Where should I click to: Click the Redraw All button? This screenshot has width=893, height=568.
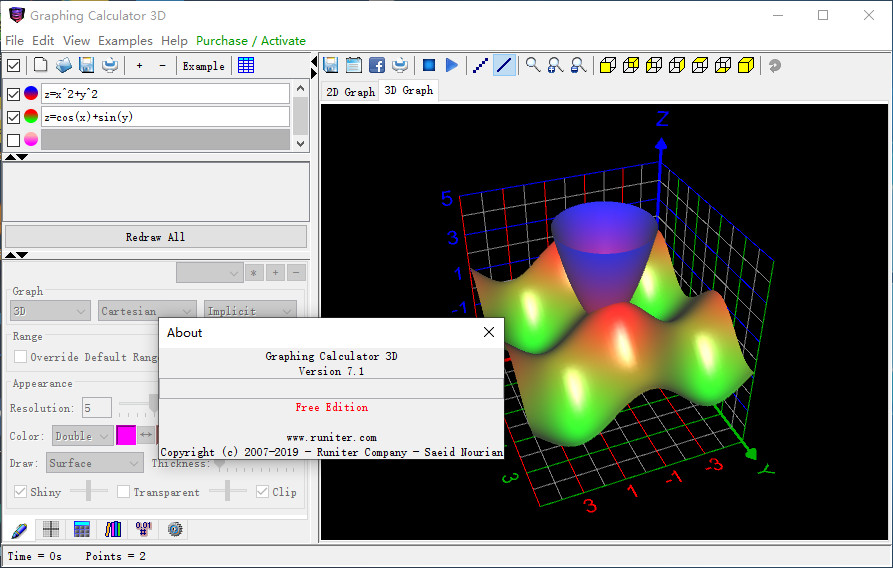pos(155,237)
